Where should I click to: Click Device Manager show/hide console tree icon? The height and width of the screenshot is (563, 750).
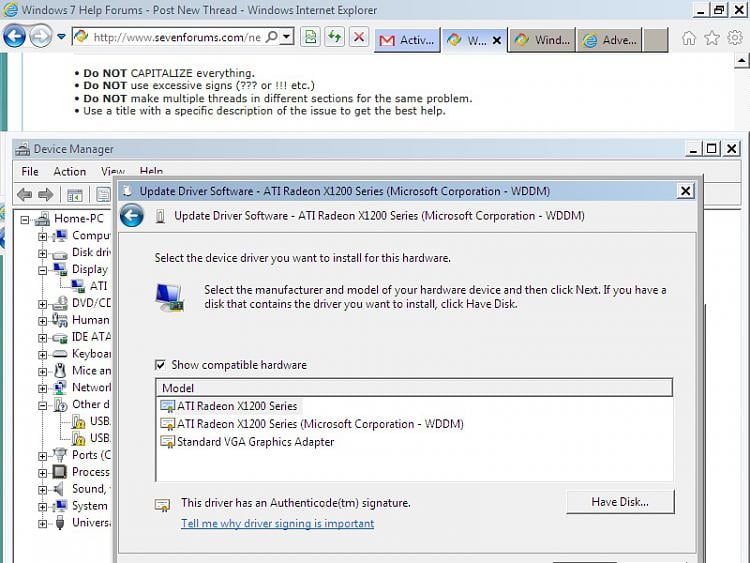(75, 195)
